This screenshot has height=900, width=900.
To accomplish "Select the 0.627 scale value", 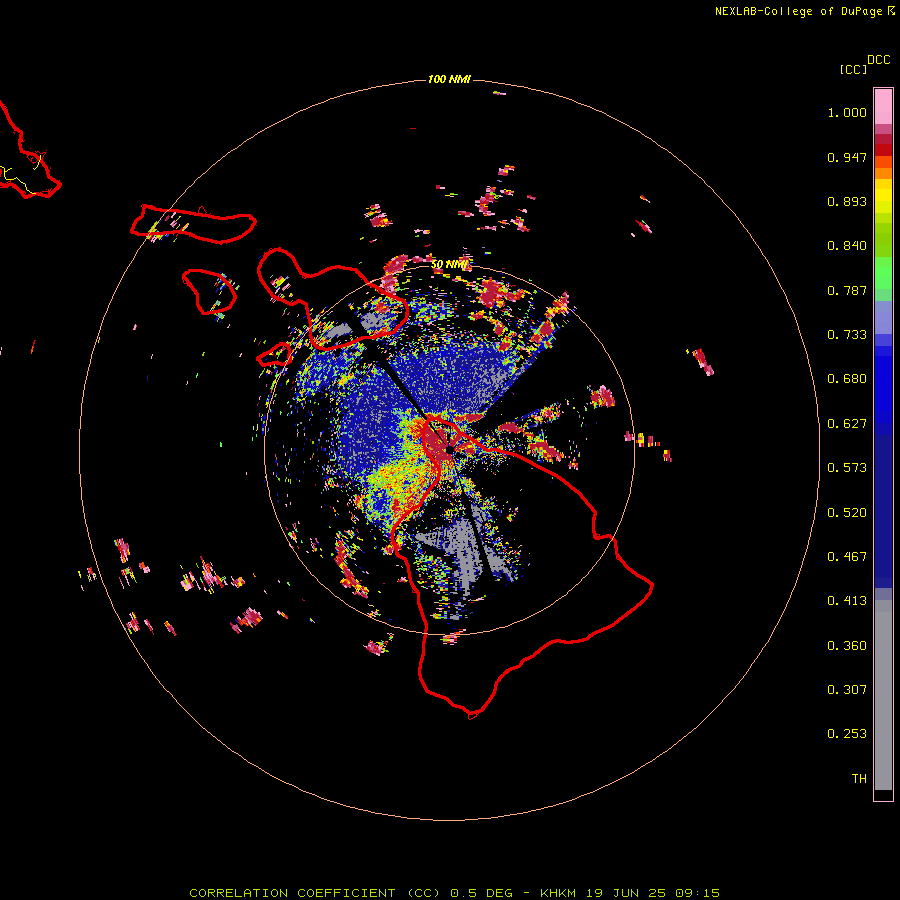I will [x=847, y=424].
